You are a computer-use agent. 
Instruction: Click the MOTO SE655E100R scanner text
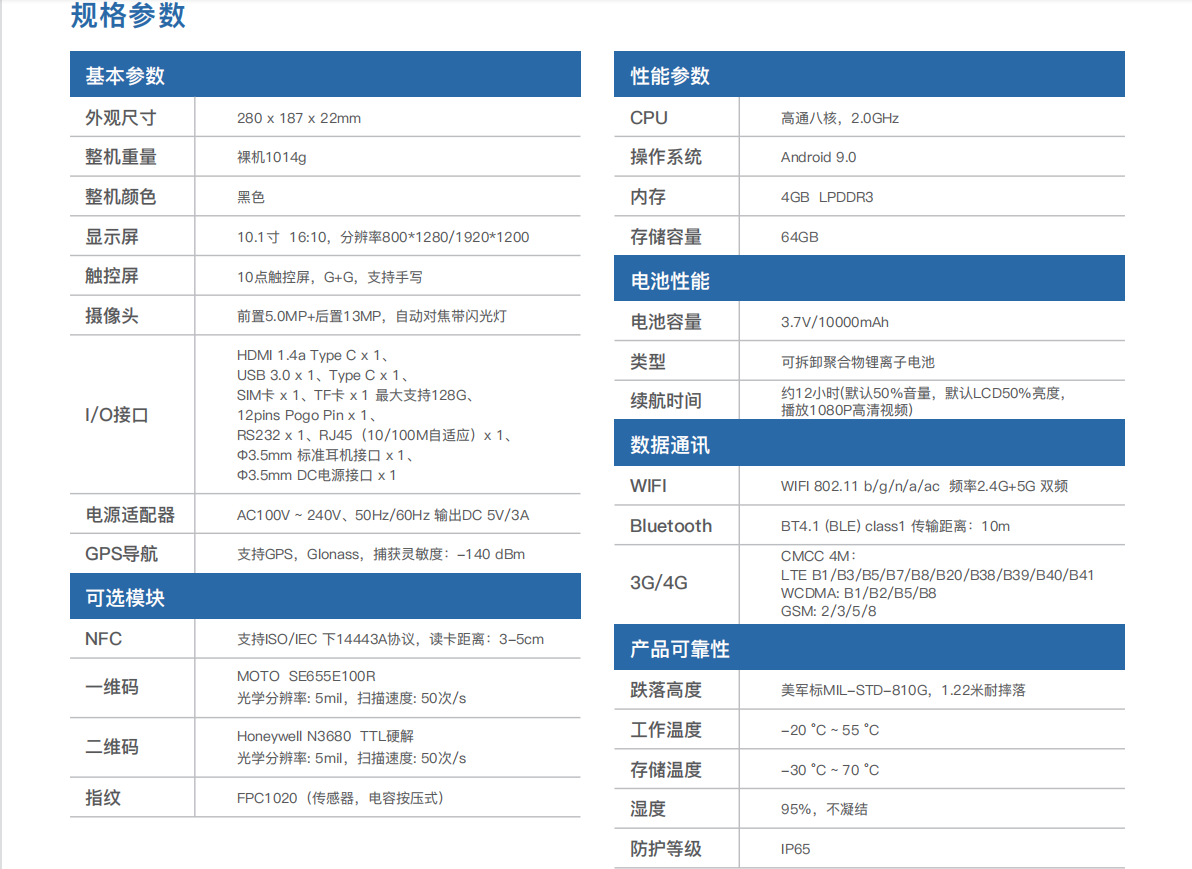click(x=306, y=676)
